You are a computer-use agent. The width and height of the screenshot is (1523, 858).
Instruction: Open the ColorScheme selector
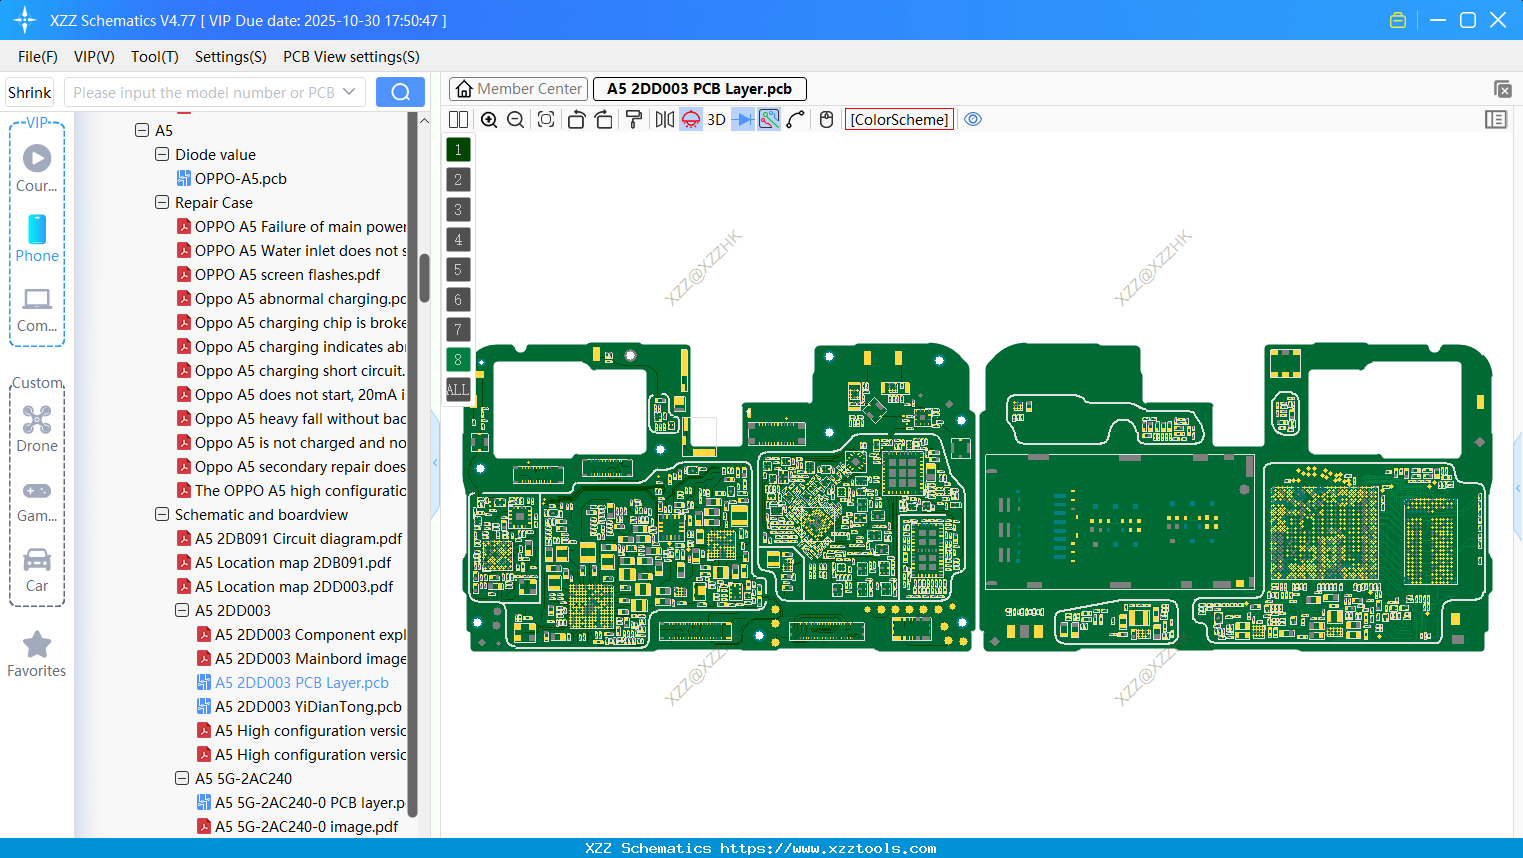899,120
